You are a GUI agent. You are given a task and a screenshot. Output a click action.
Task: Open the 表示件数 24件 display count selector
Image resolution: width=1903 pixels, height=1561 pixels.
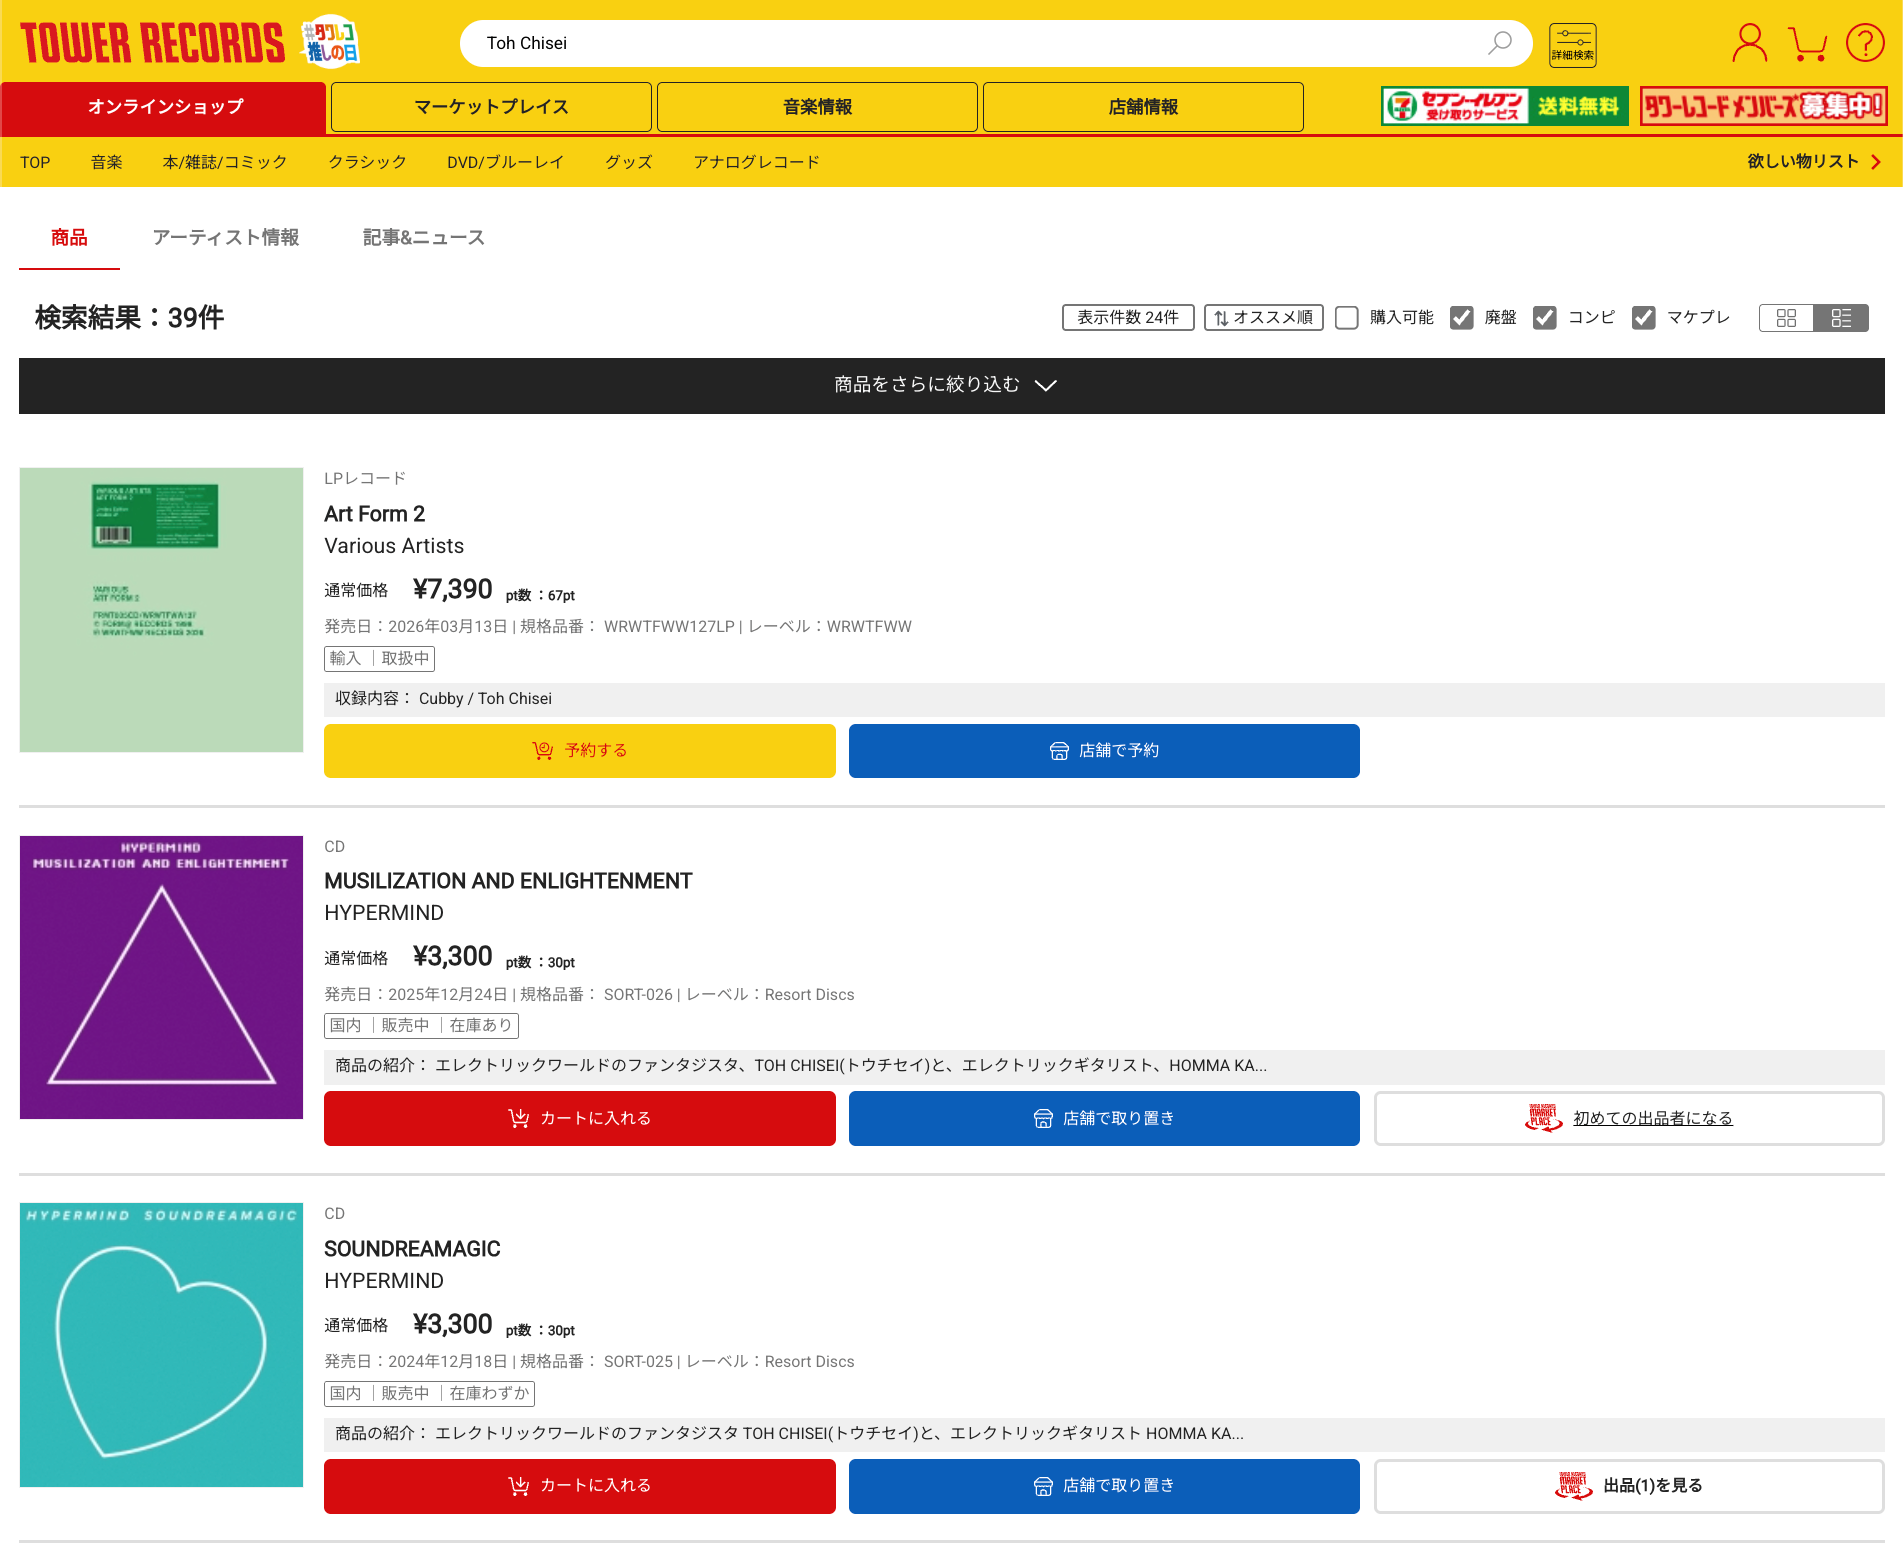1128,317
